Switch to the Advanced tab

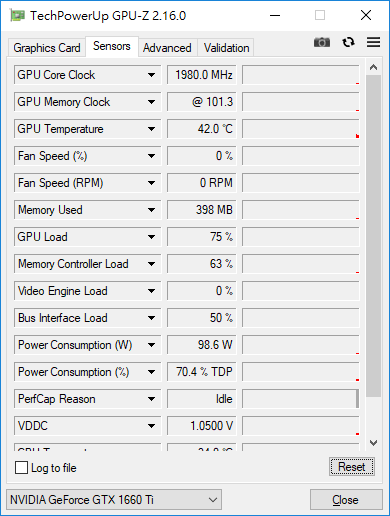click(x=167, y=48)
